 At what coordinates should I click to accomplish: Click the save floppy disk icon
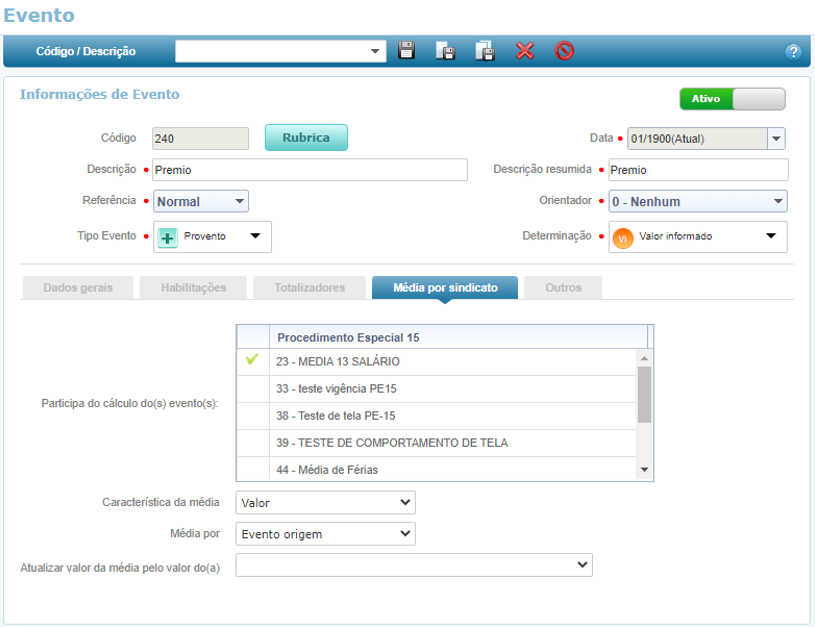coord(407,51)
